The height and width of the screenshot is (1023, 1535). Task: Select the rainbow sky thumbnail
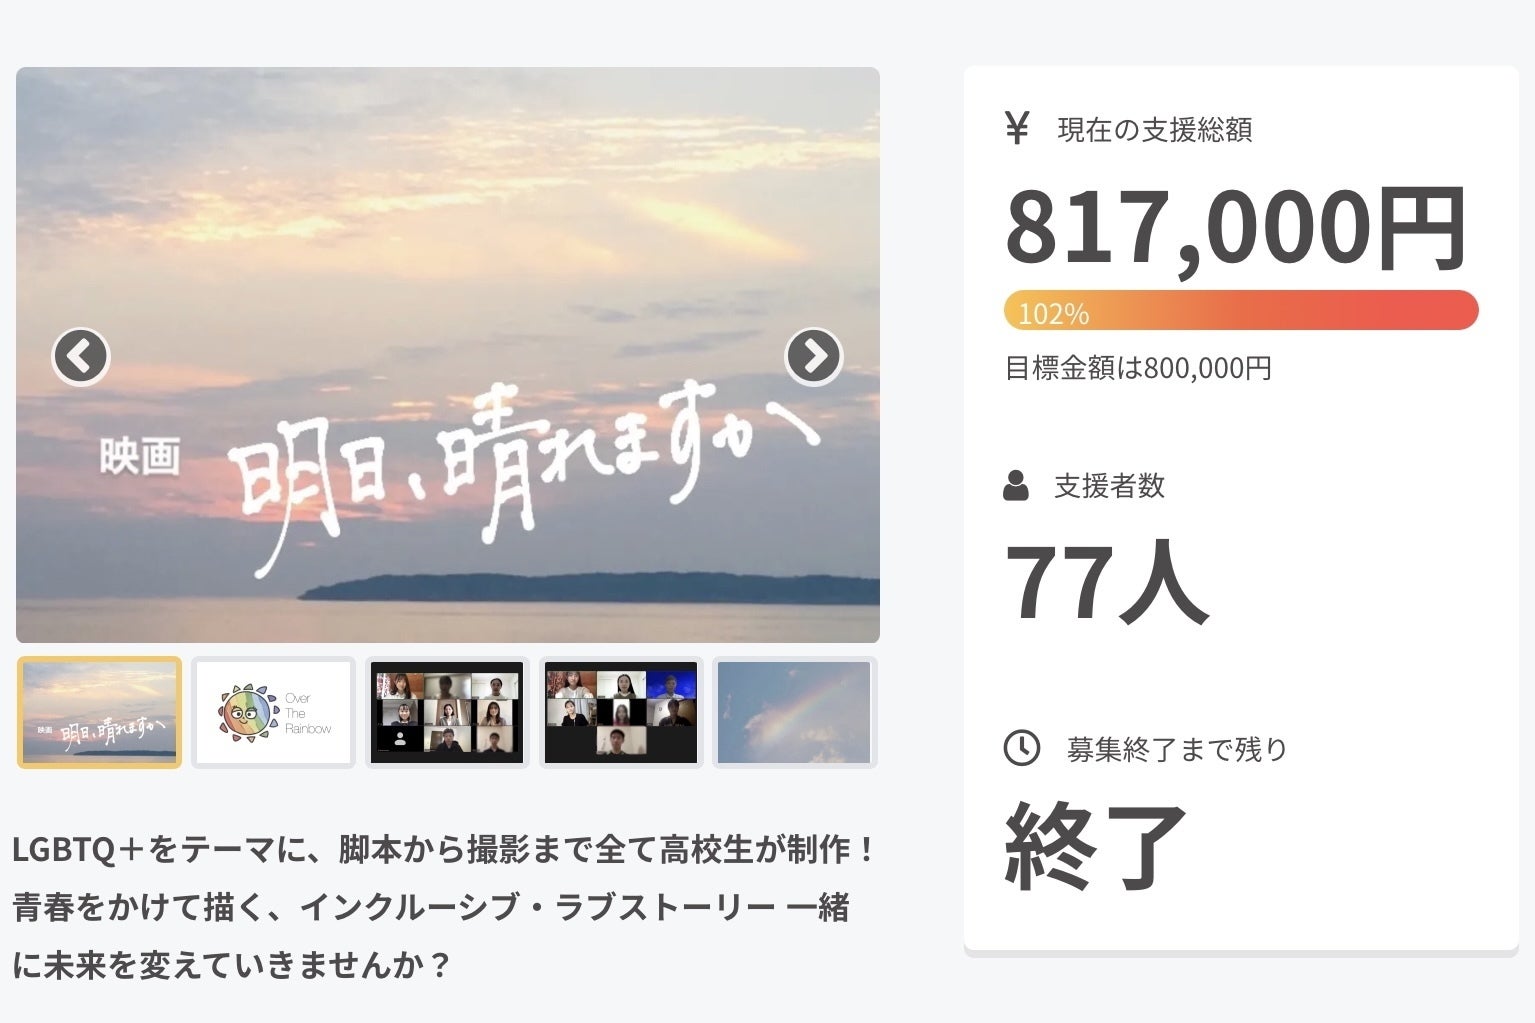pyautogui.click(x=794, y=712)
